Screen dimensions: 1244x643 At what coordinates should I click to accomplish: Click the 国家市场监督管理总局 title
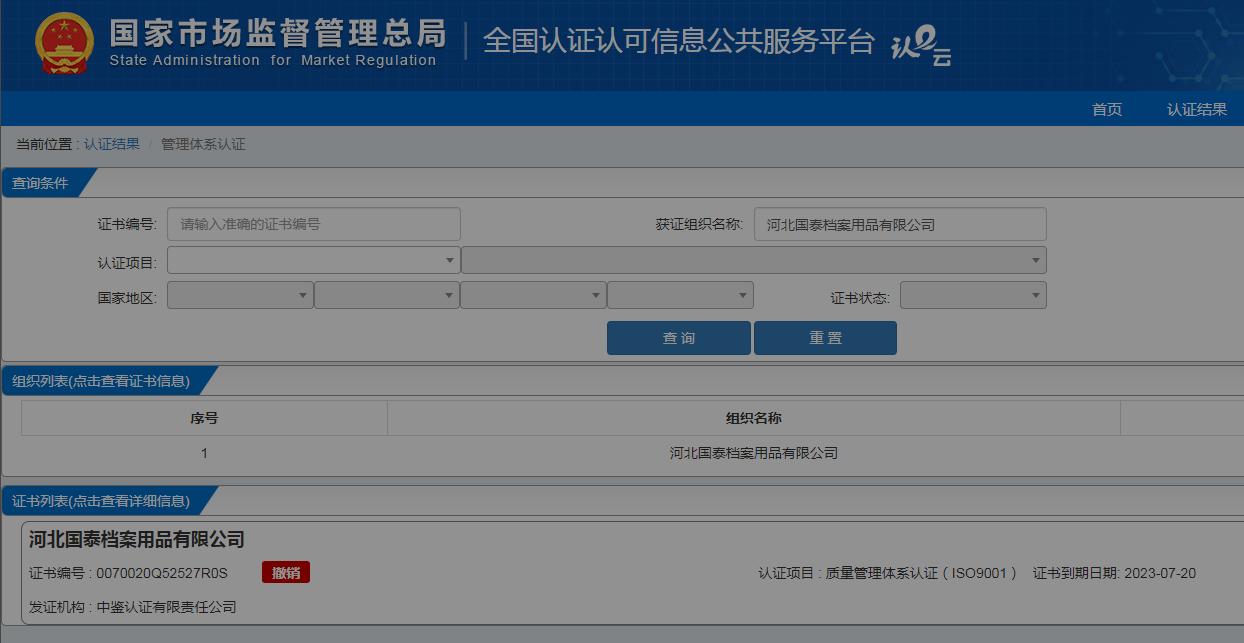click(x=277, y=33)
